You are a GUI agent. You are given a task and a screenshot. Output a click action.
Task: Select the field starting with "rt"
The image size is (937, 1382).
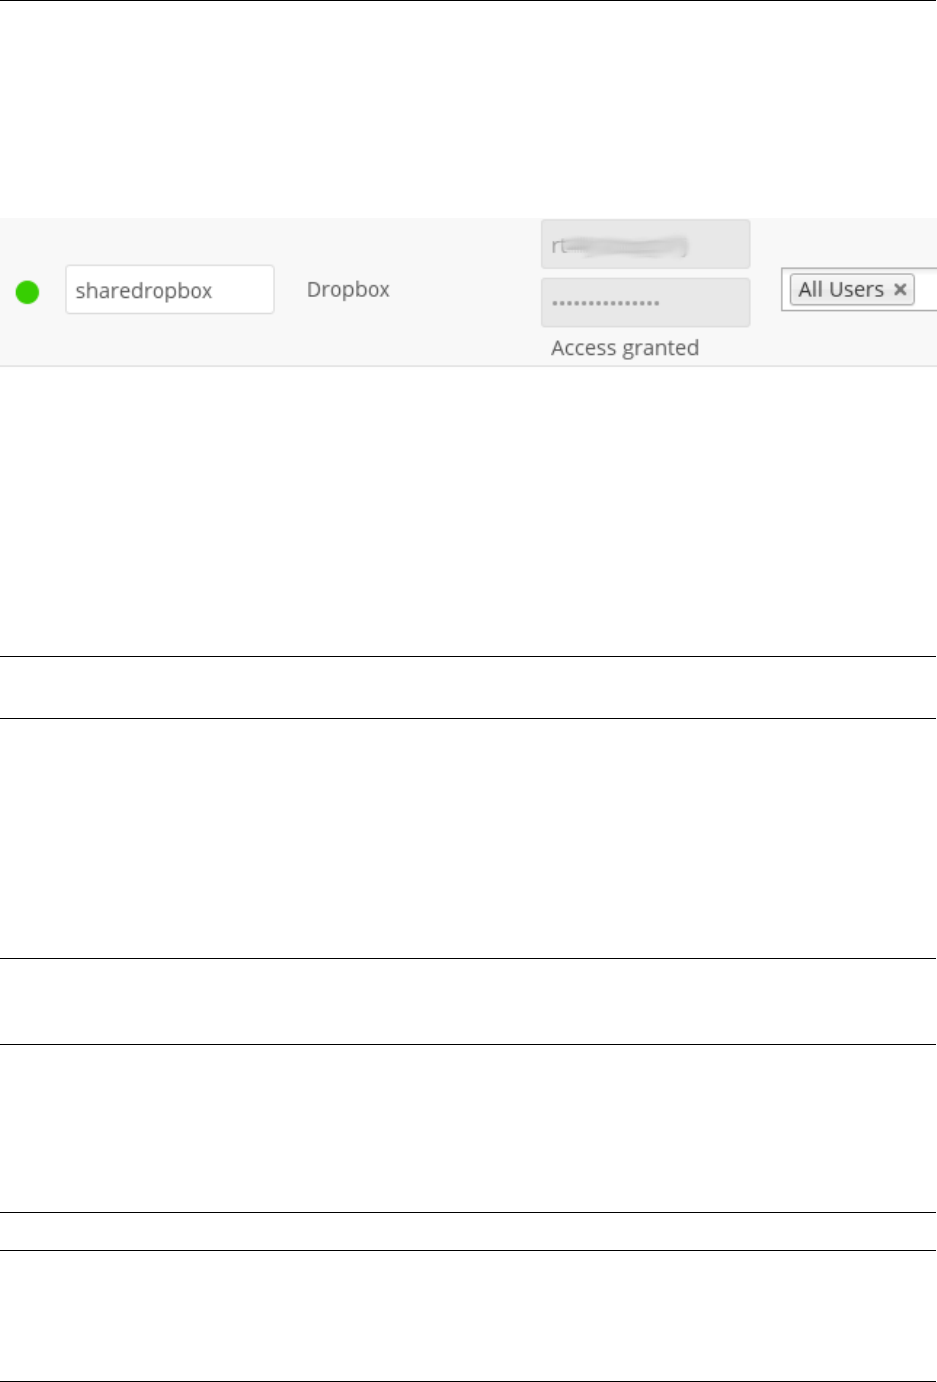[x=645, y=245]
